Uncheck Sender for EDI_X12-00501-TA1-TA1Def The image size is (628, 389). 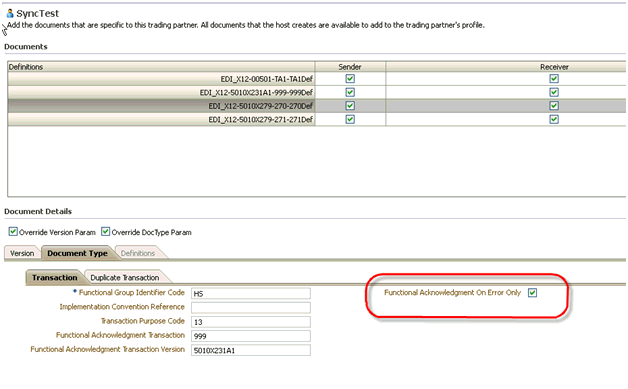tap(350, 79)
